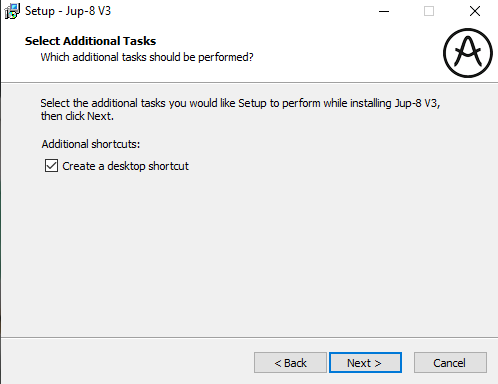Click the 'Additional shortcuts:' group label
The width and height of the screenshot is (498, 384).
(91, 144)
